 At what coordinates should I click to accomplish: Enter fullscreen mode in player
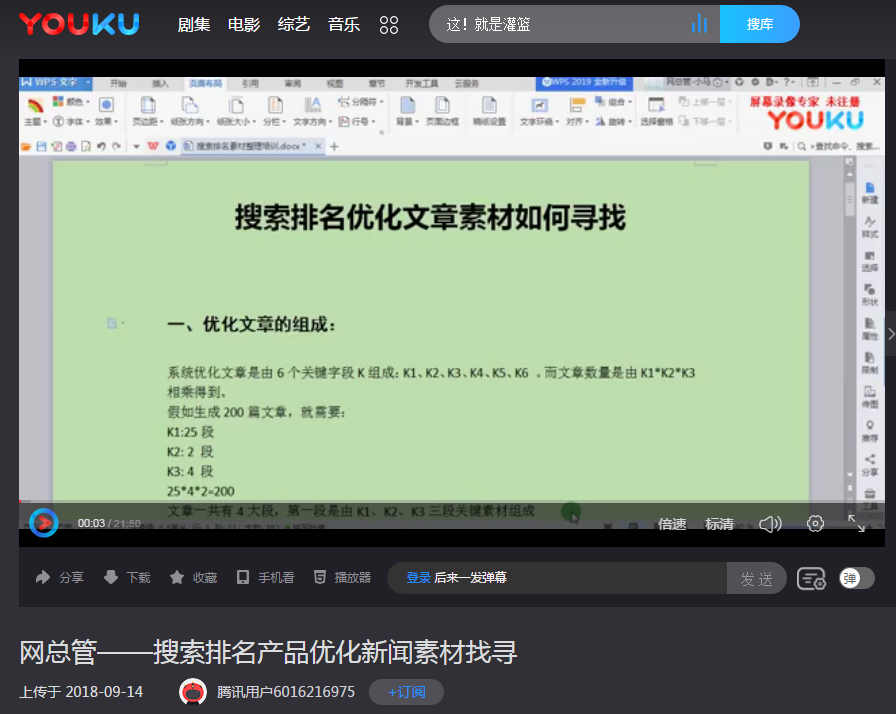pyautogui.click(x=857, y=523)
